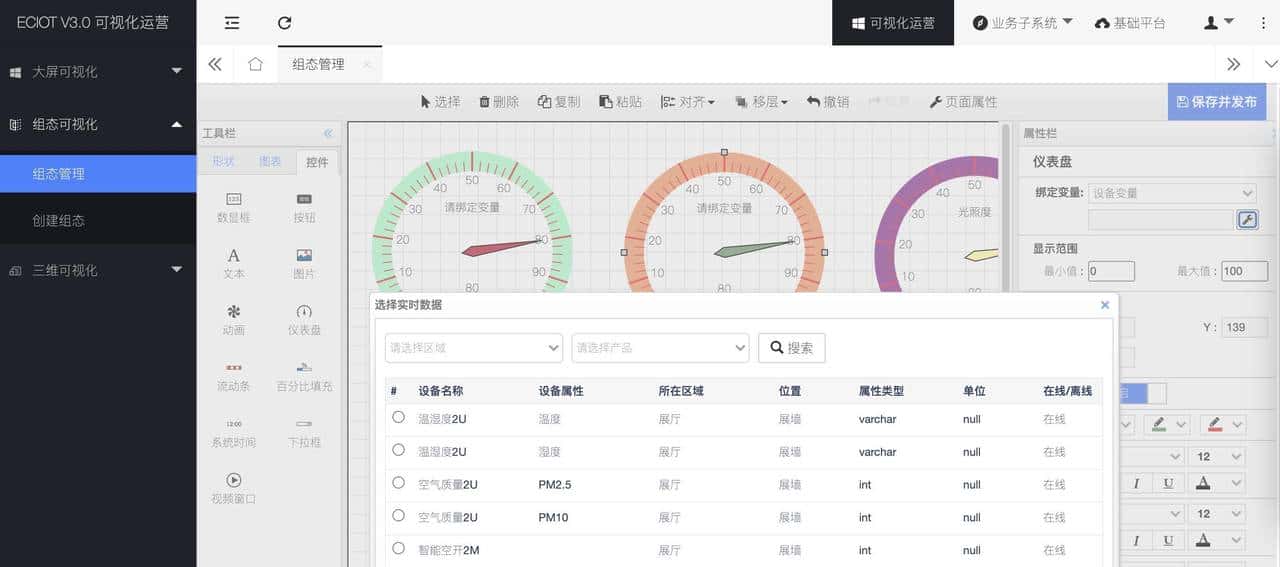Add a 数显框 numeric display widget
The width and height of the screenshot is (1280, 567).
(233, 207)
